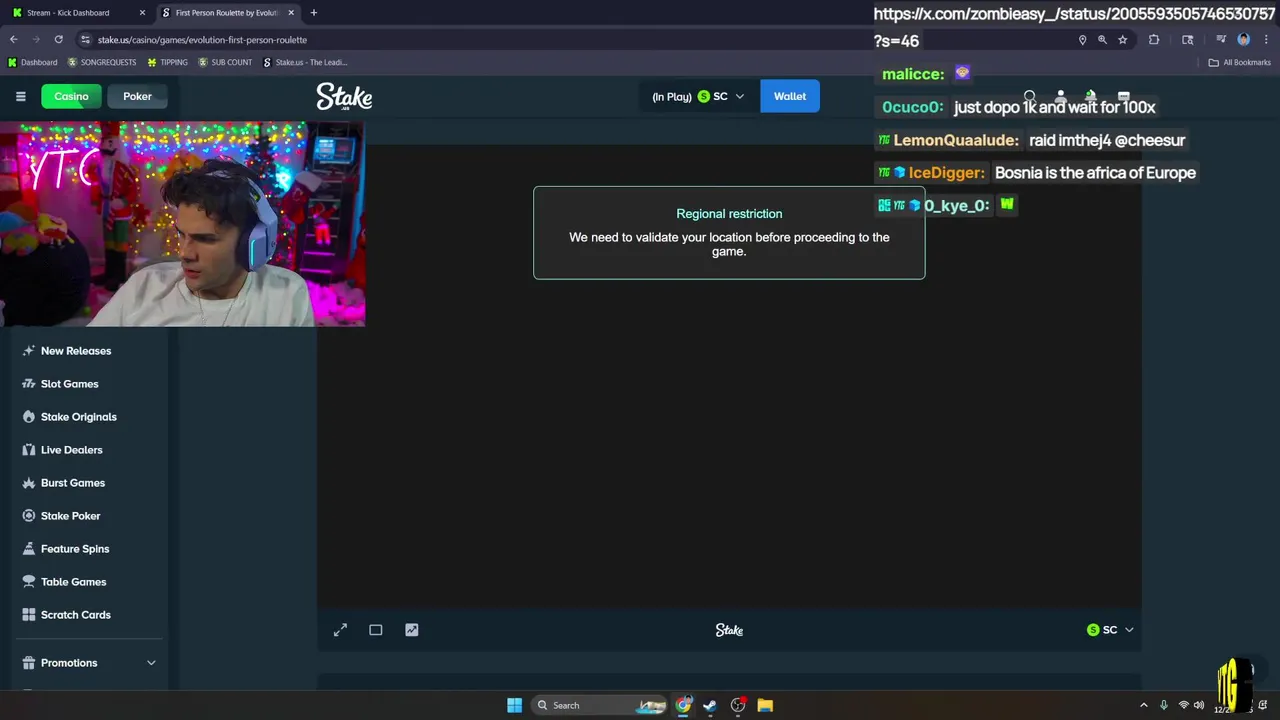
Task: Open the SONGREQUESTS bookmark
Action: [x=101, y=62]
